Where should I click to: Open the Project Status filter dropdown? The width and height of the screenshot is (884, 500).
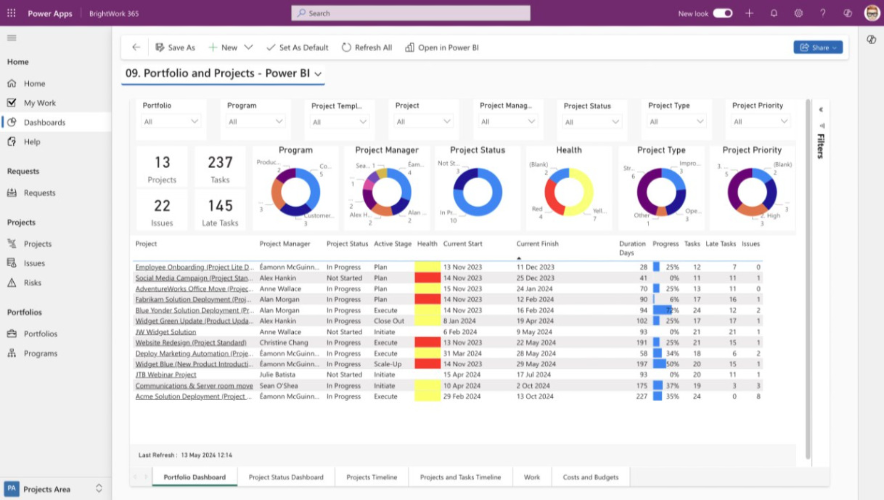[593, 122]
